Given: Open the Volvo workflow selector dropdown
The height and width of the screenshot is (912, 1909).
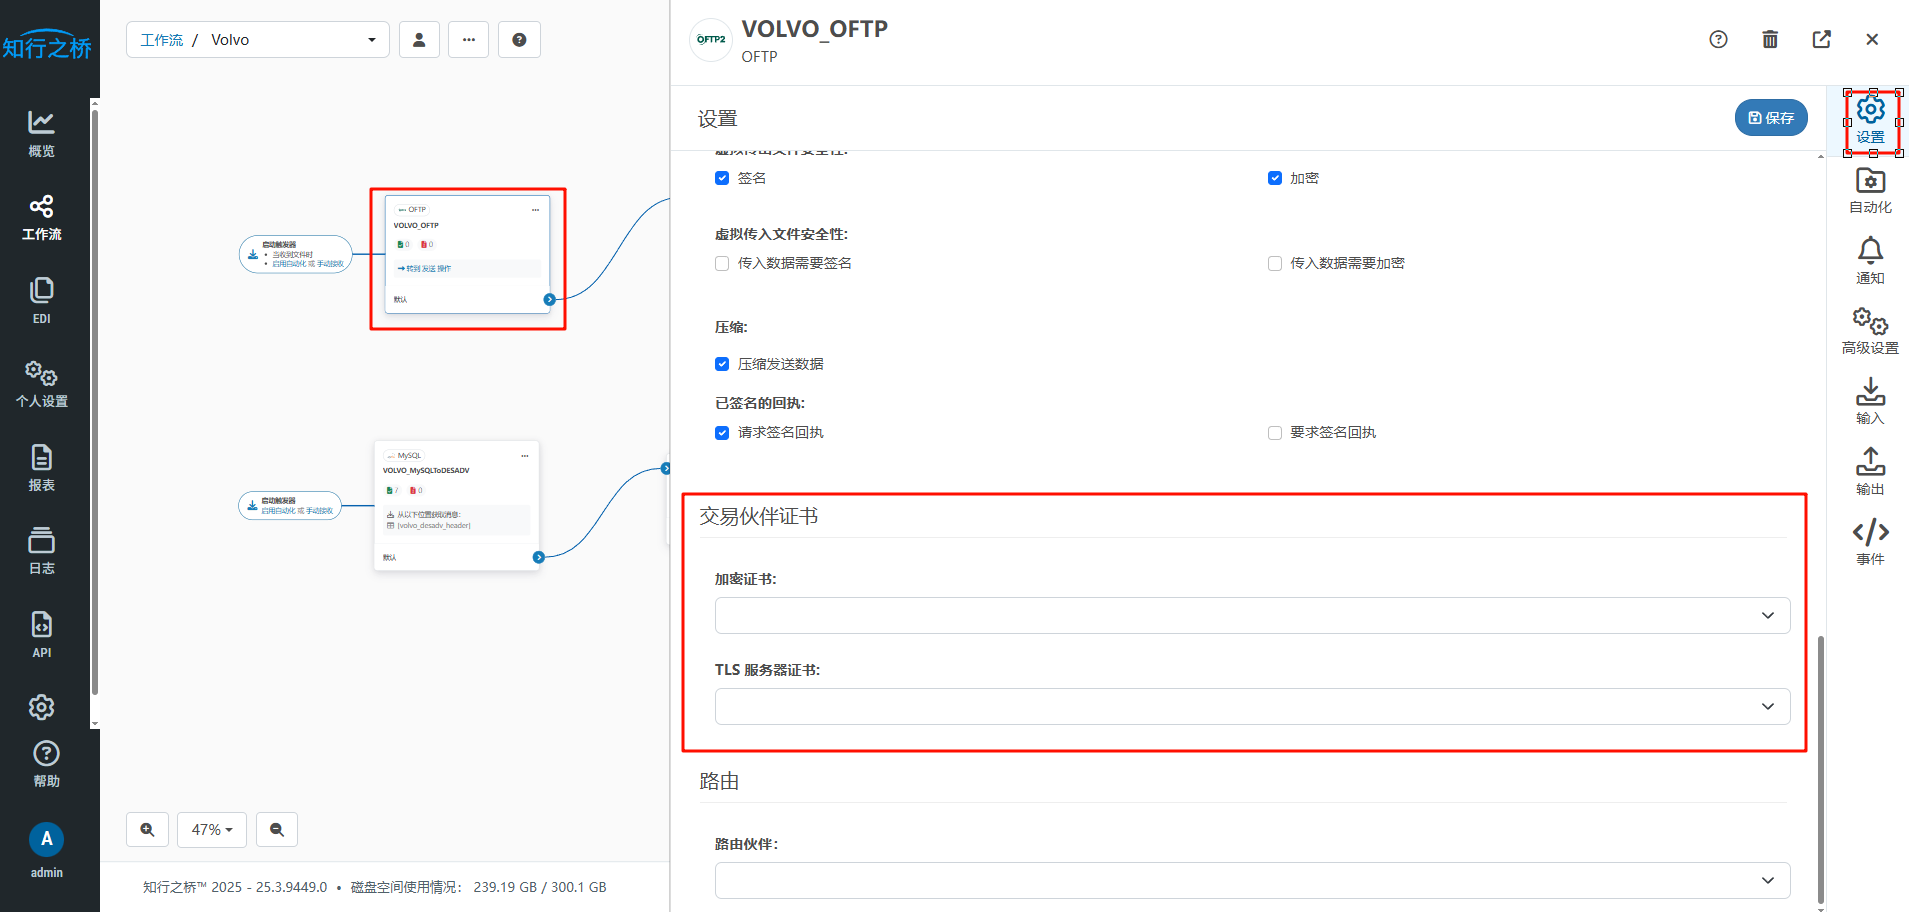Looking at the screenshot, I should tap(258, 40).
